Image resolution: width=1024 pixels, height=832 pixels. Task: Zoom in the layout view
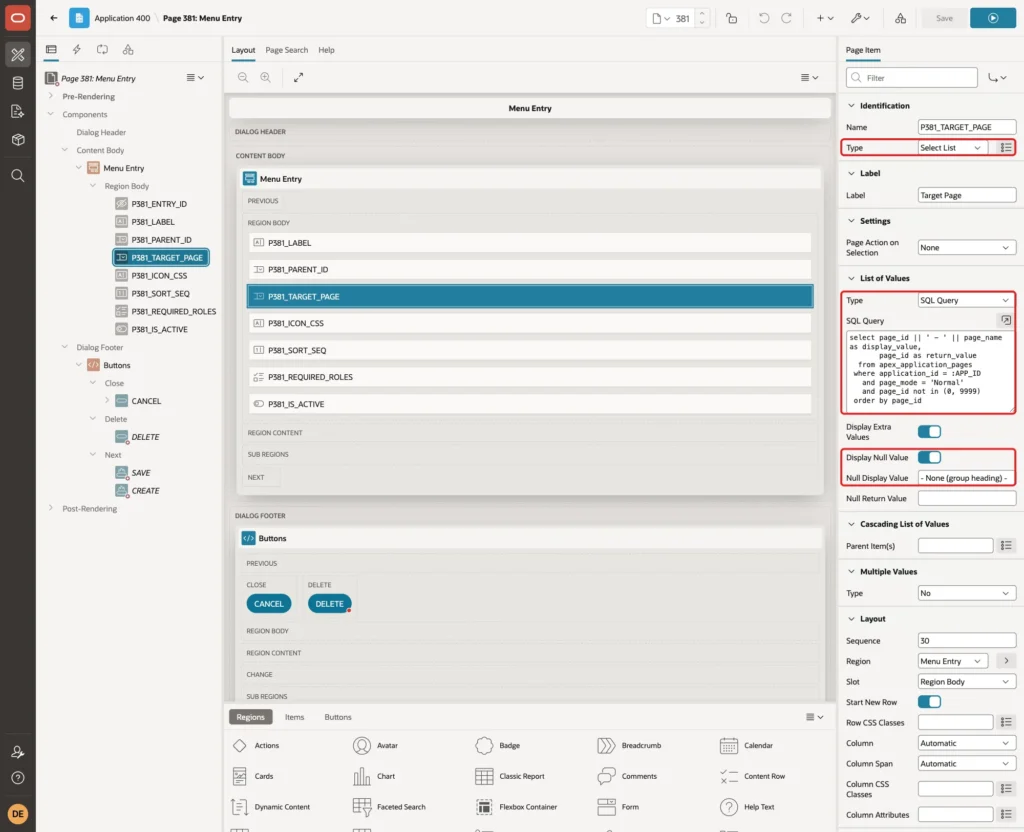266,77
